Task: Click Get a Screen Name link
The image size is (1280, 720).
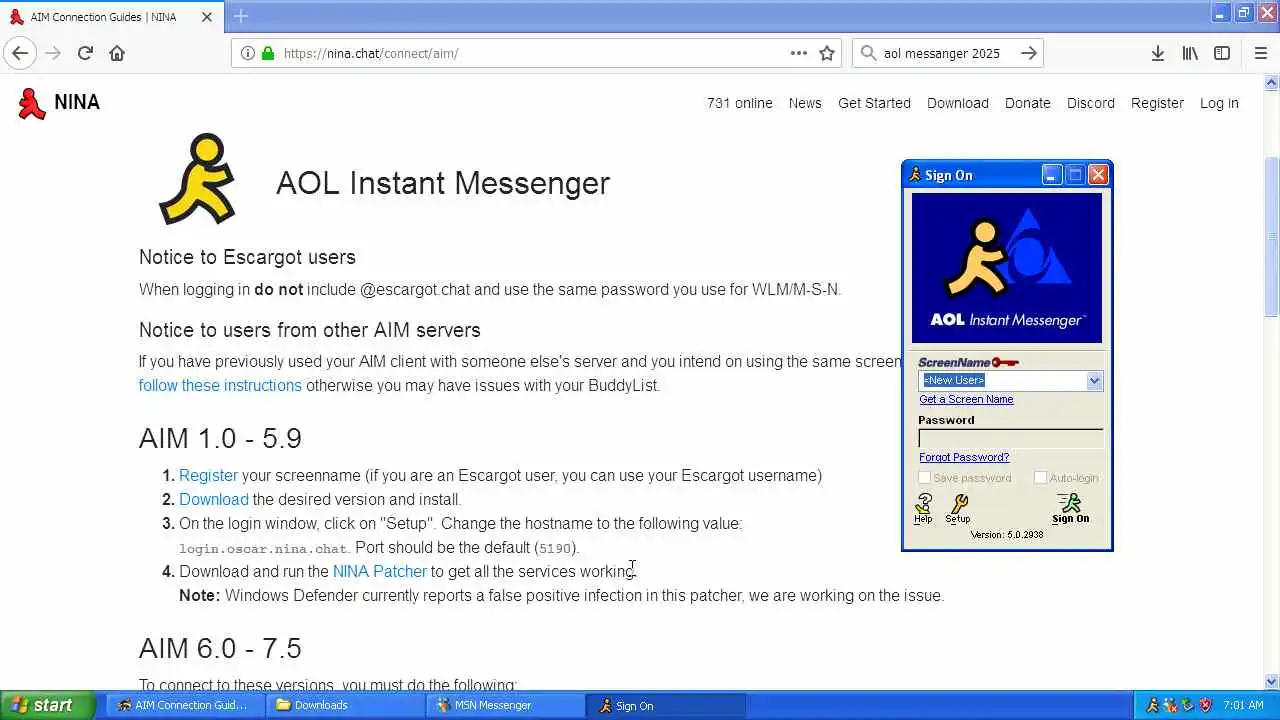Action: coord(966,399)
